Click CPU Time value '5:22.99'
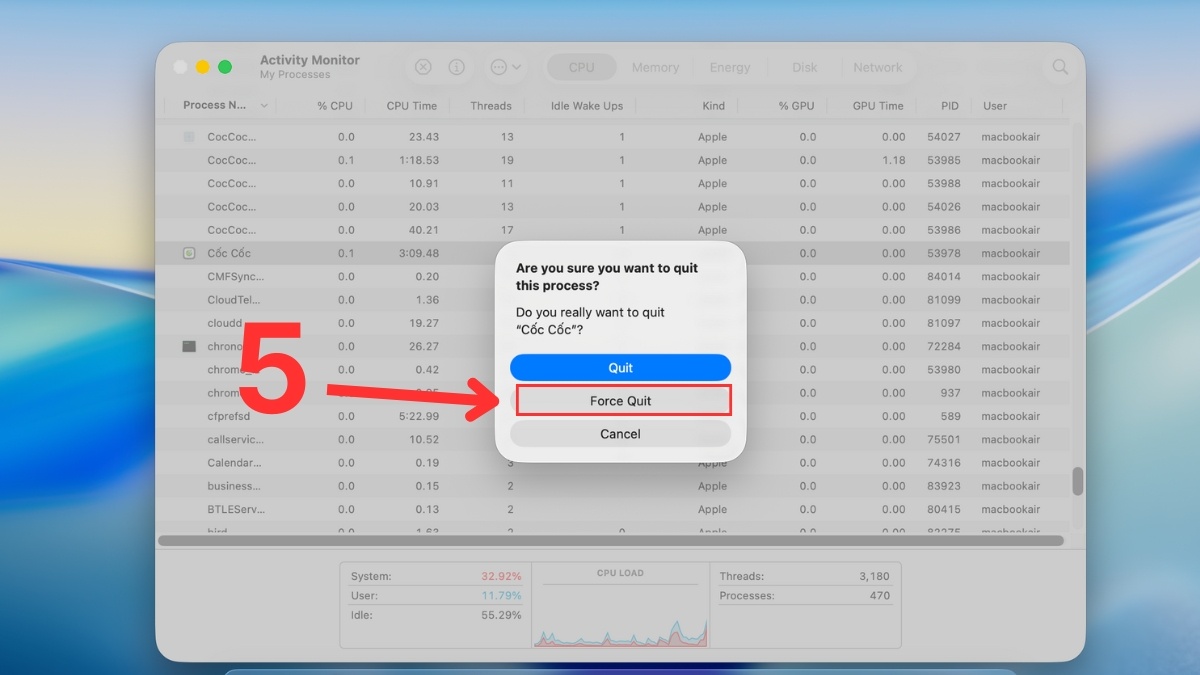The width and height of the screenshot is (1200, 675). [419, 416]
